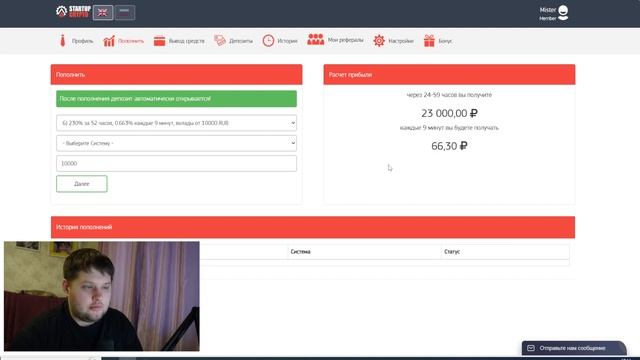The width and height of the screenshot is (640, 360).
Task: Click the chart icon for Пополнить
Action: pyautogui.click(x=109, y=41)
